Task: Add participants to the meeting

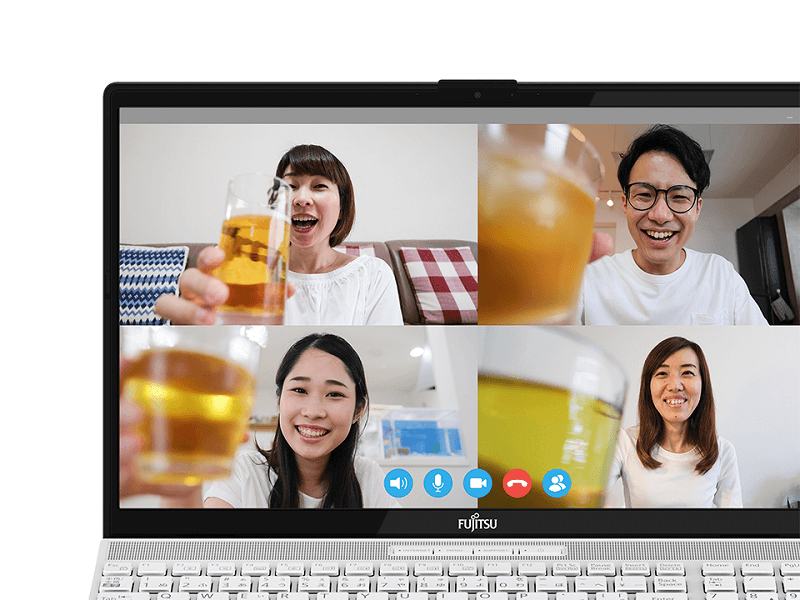Action: pos(558,483)
